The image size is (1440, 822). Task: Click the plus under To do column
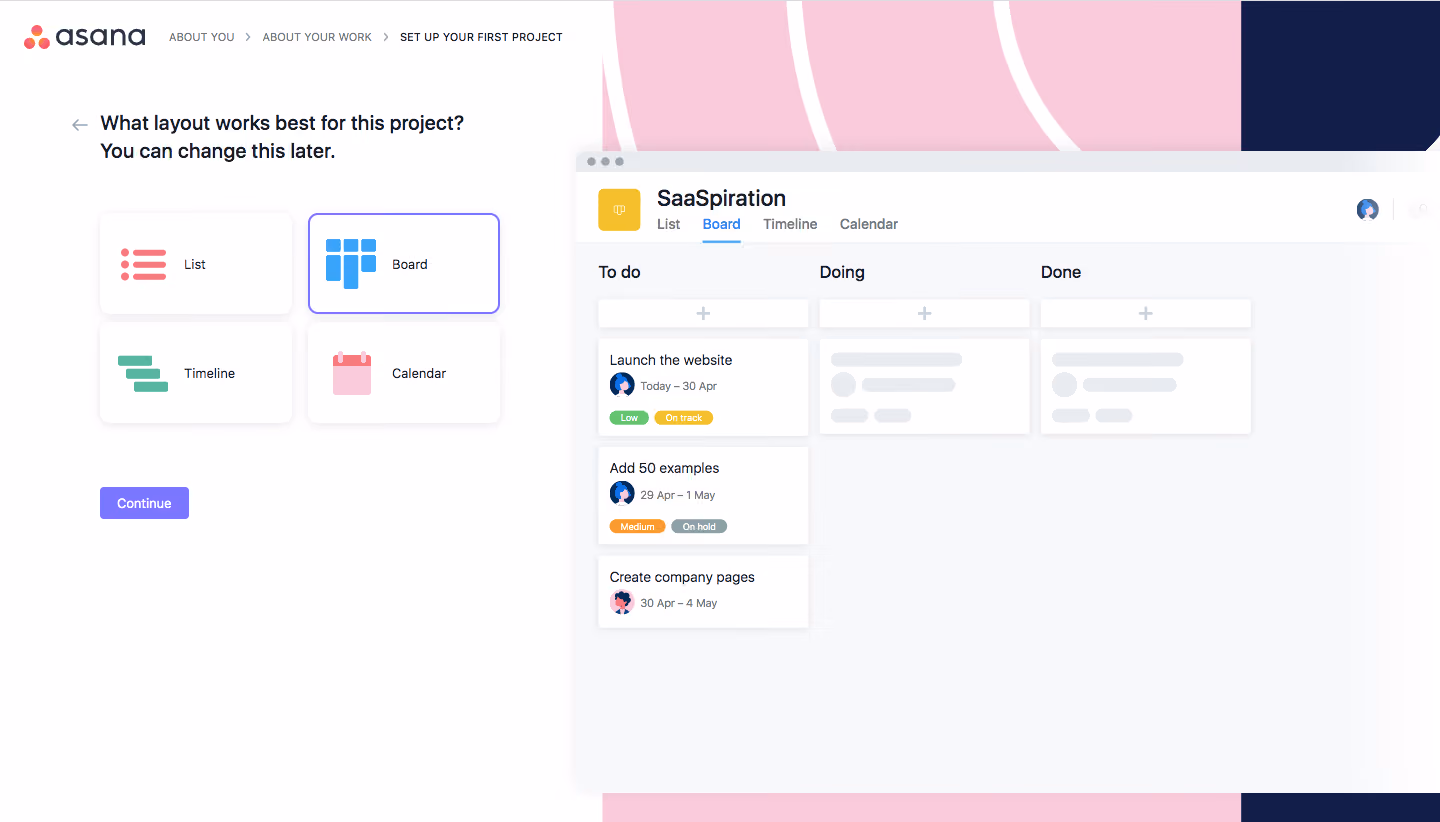(703, 313)
